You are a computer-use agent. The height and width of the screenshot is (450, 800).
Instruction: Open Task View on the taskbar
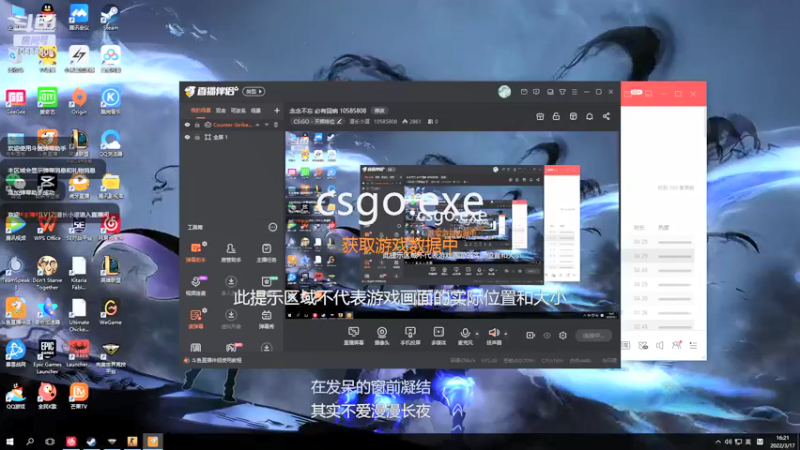[49, 441]
